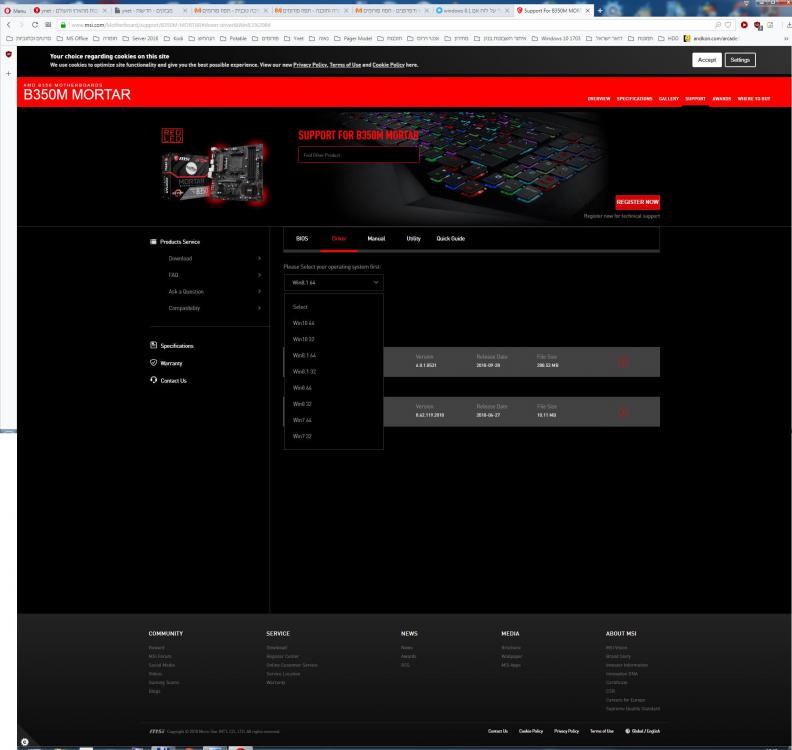Viewport: 792px width, 750px height.
Task: Click the Warranty shield icon
Action: point(154,363)
